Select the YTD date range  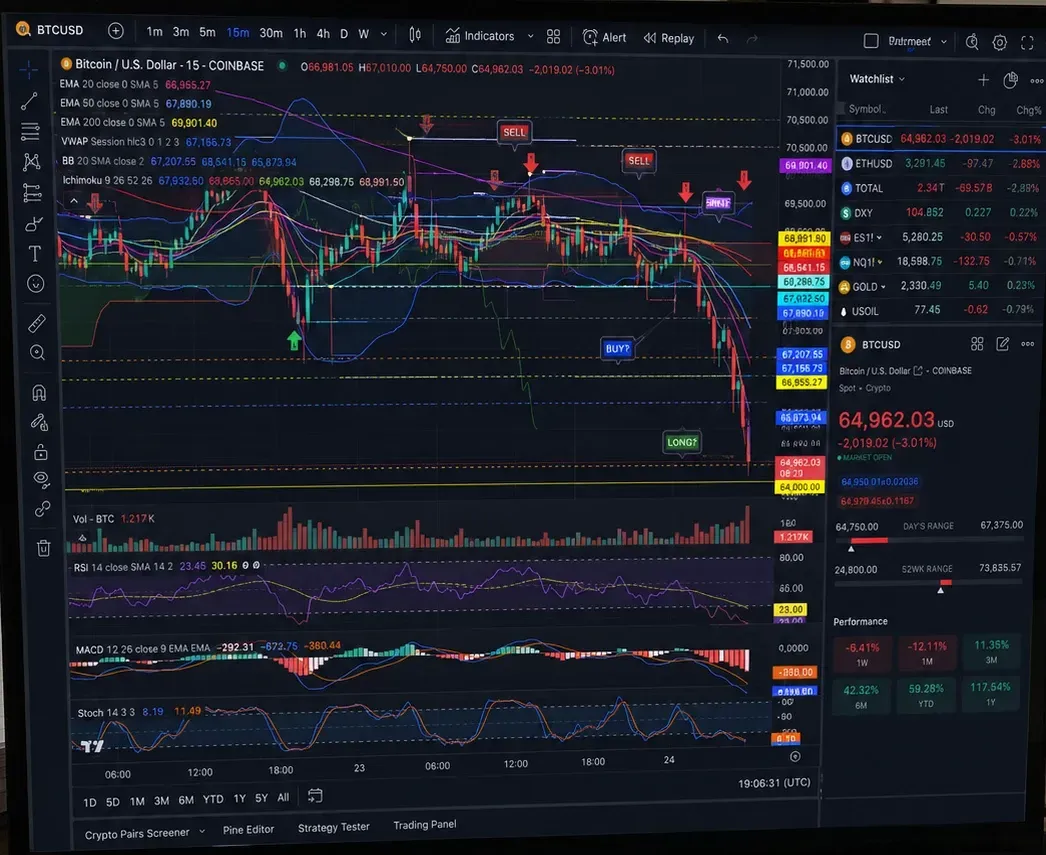[213, 799]
